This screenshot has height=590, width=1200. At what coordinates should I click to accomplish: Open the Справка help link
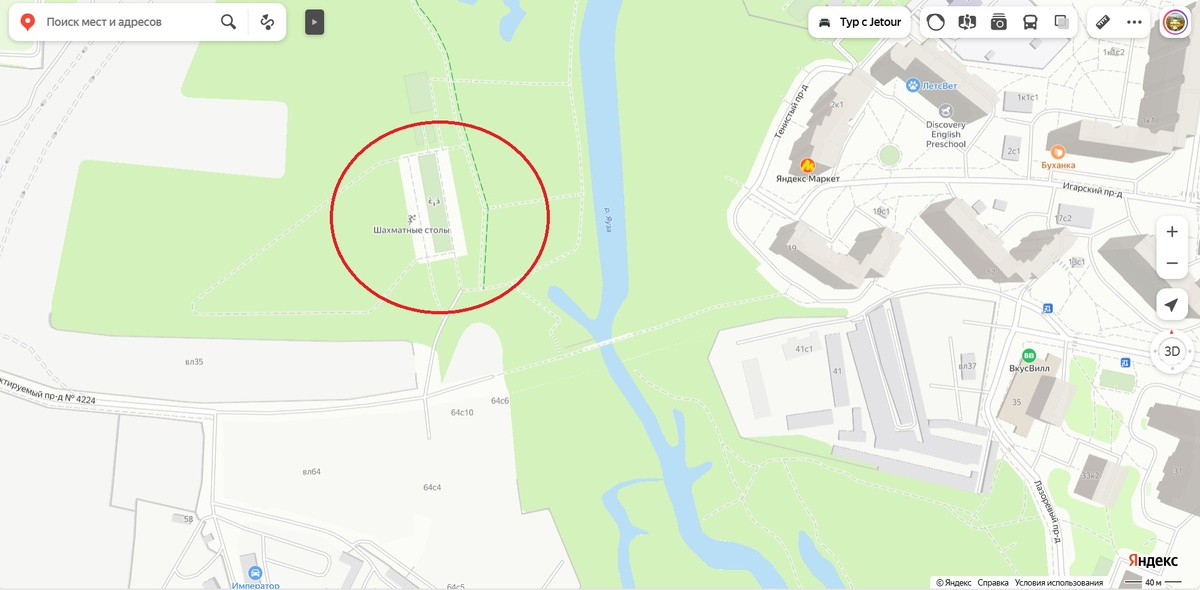pos(992,582)
